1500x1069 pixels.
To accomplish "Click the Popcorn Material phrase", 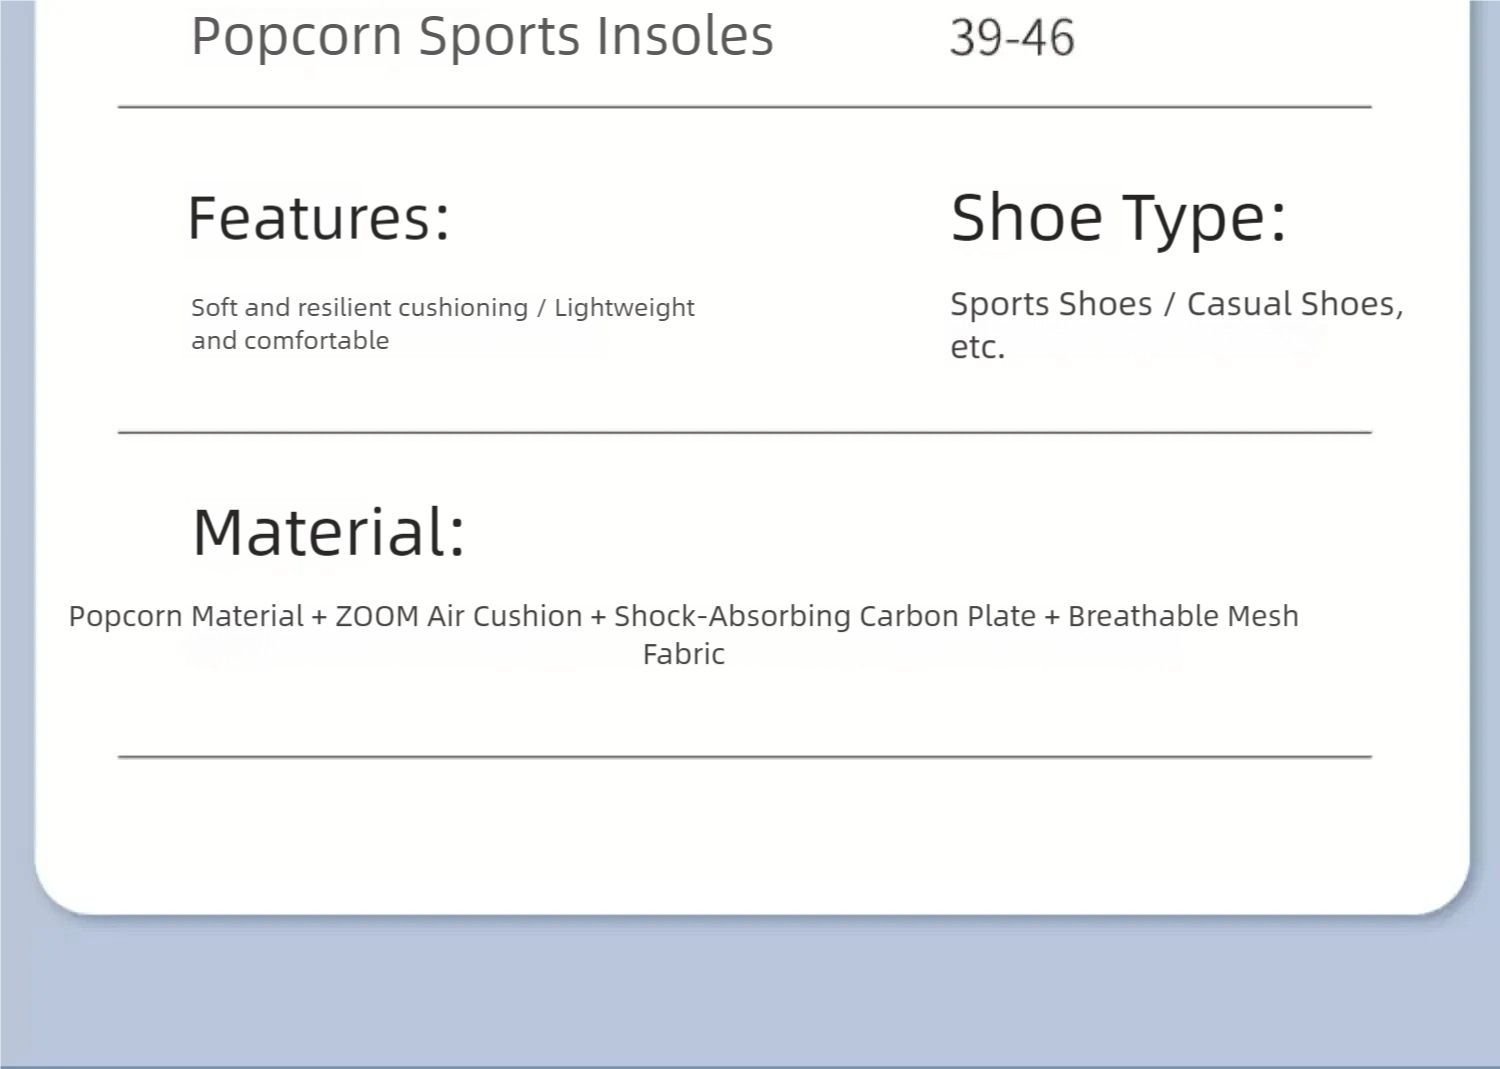I will click(x=186, y=616).
